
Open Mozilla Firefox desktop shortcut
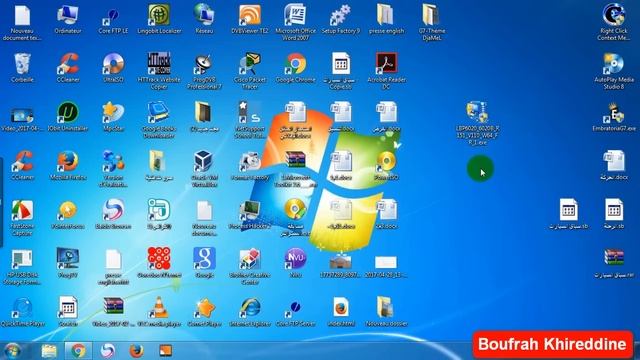(x=68, y=166)
